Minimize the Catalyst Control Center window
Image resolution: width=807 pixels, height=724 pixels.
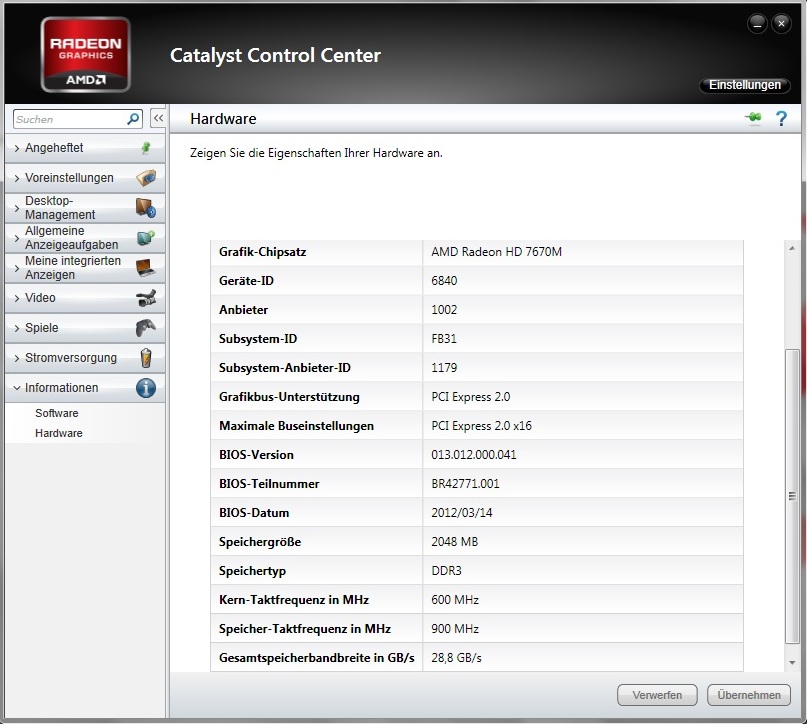[757, 24]
